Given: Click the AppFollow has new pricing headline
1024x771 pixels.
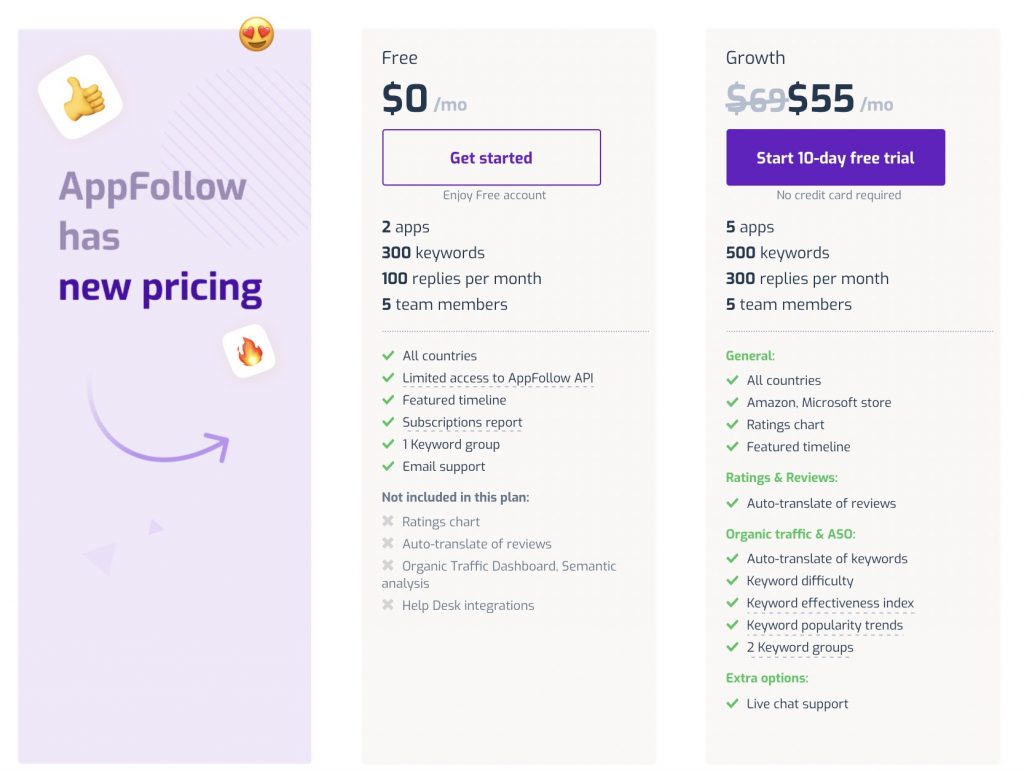Looking at the screenshot, I should (x=160, y=237).
